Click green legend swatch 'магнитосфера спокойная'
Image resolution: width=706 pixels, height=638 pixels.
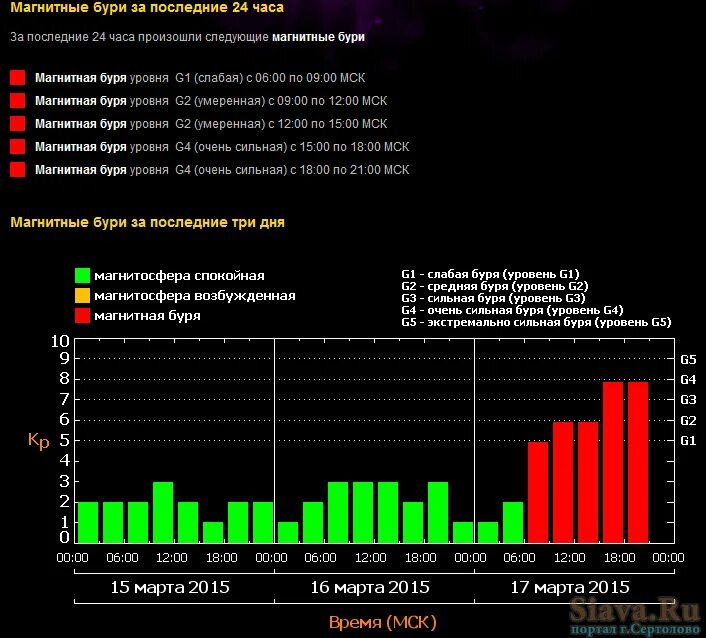tap(82, 276)
